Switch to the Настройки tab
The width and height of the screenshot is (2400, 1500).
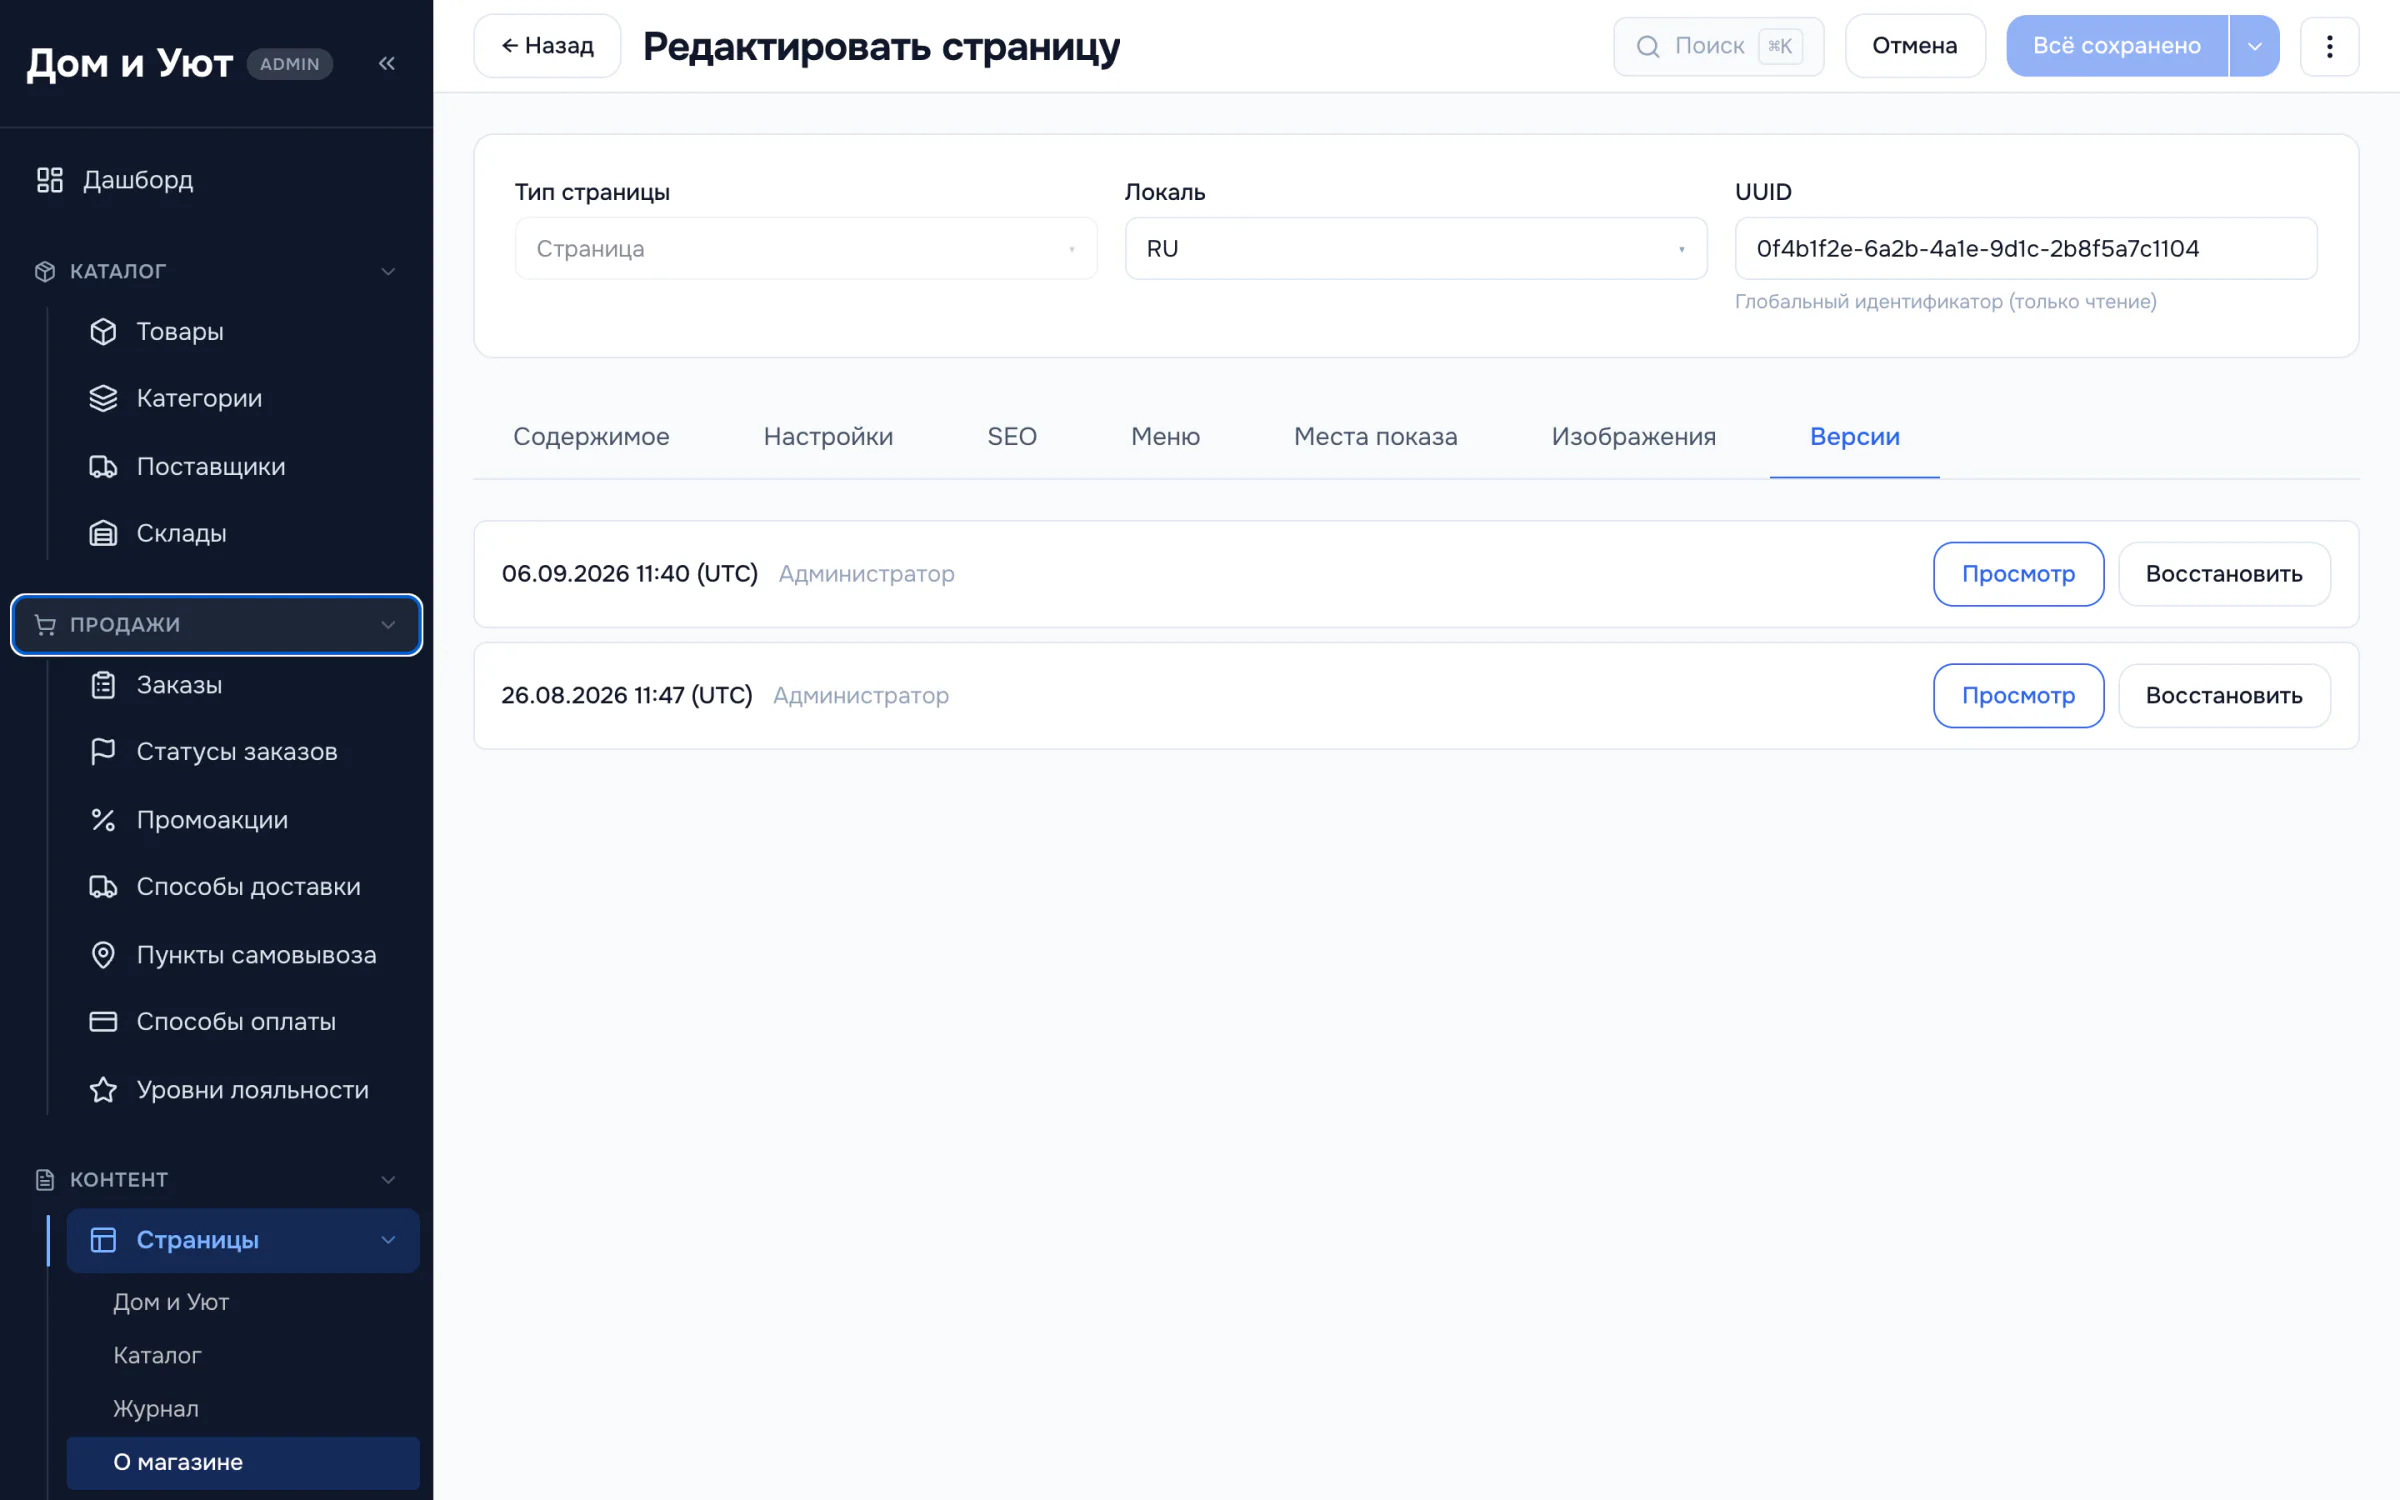click(828, 437)
